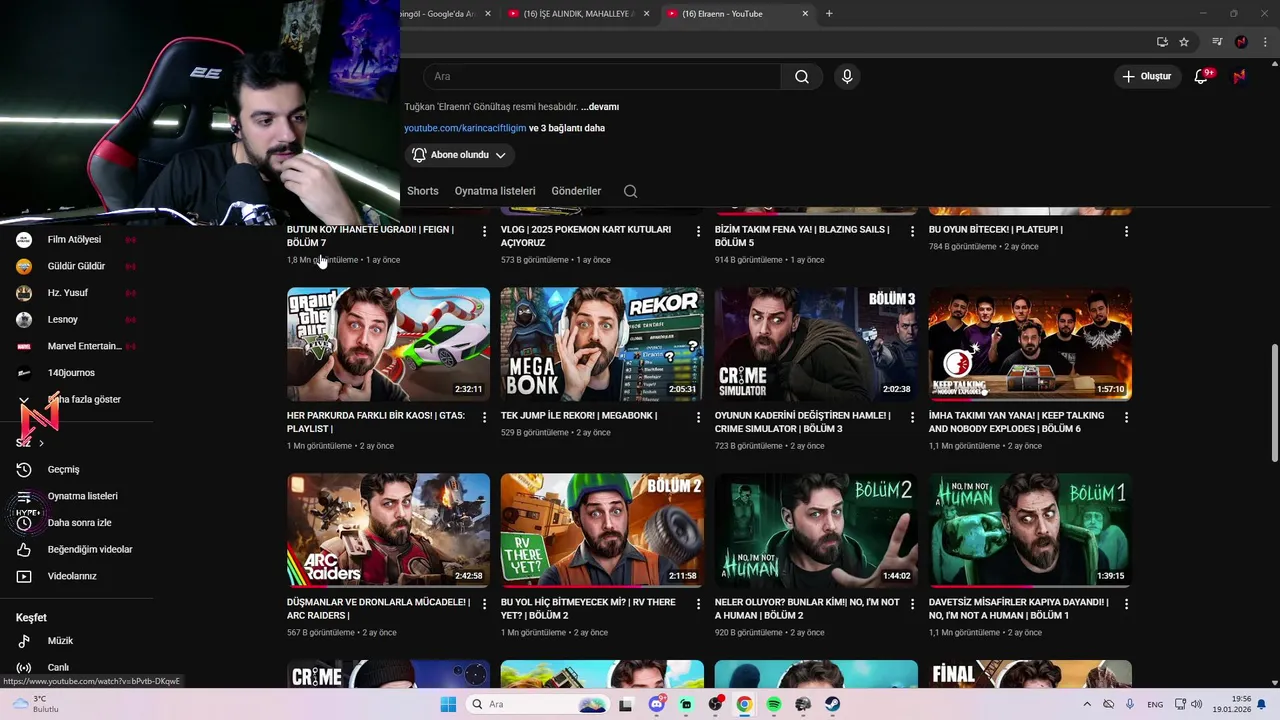
Task: Open Spotify from the taskbar
Action: click(774, 704)
